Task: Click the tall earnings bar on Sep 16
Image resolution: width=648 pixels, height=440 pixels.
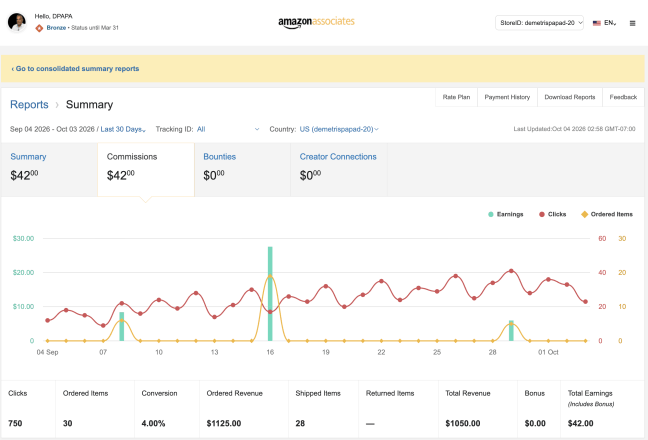Action: point(270,294)
